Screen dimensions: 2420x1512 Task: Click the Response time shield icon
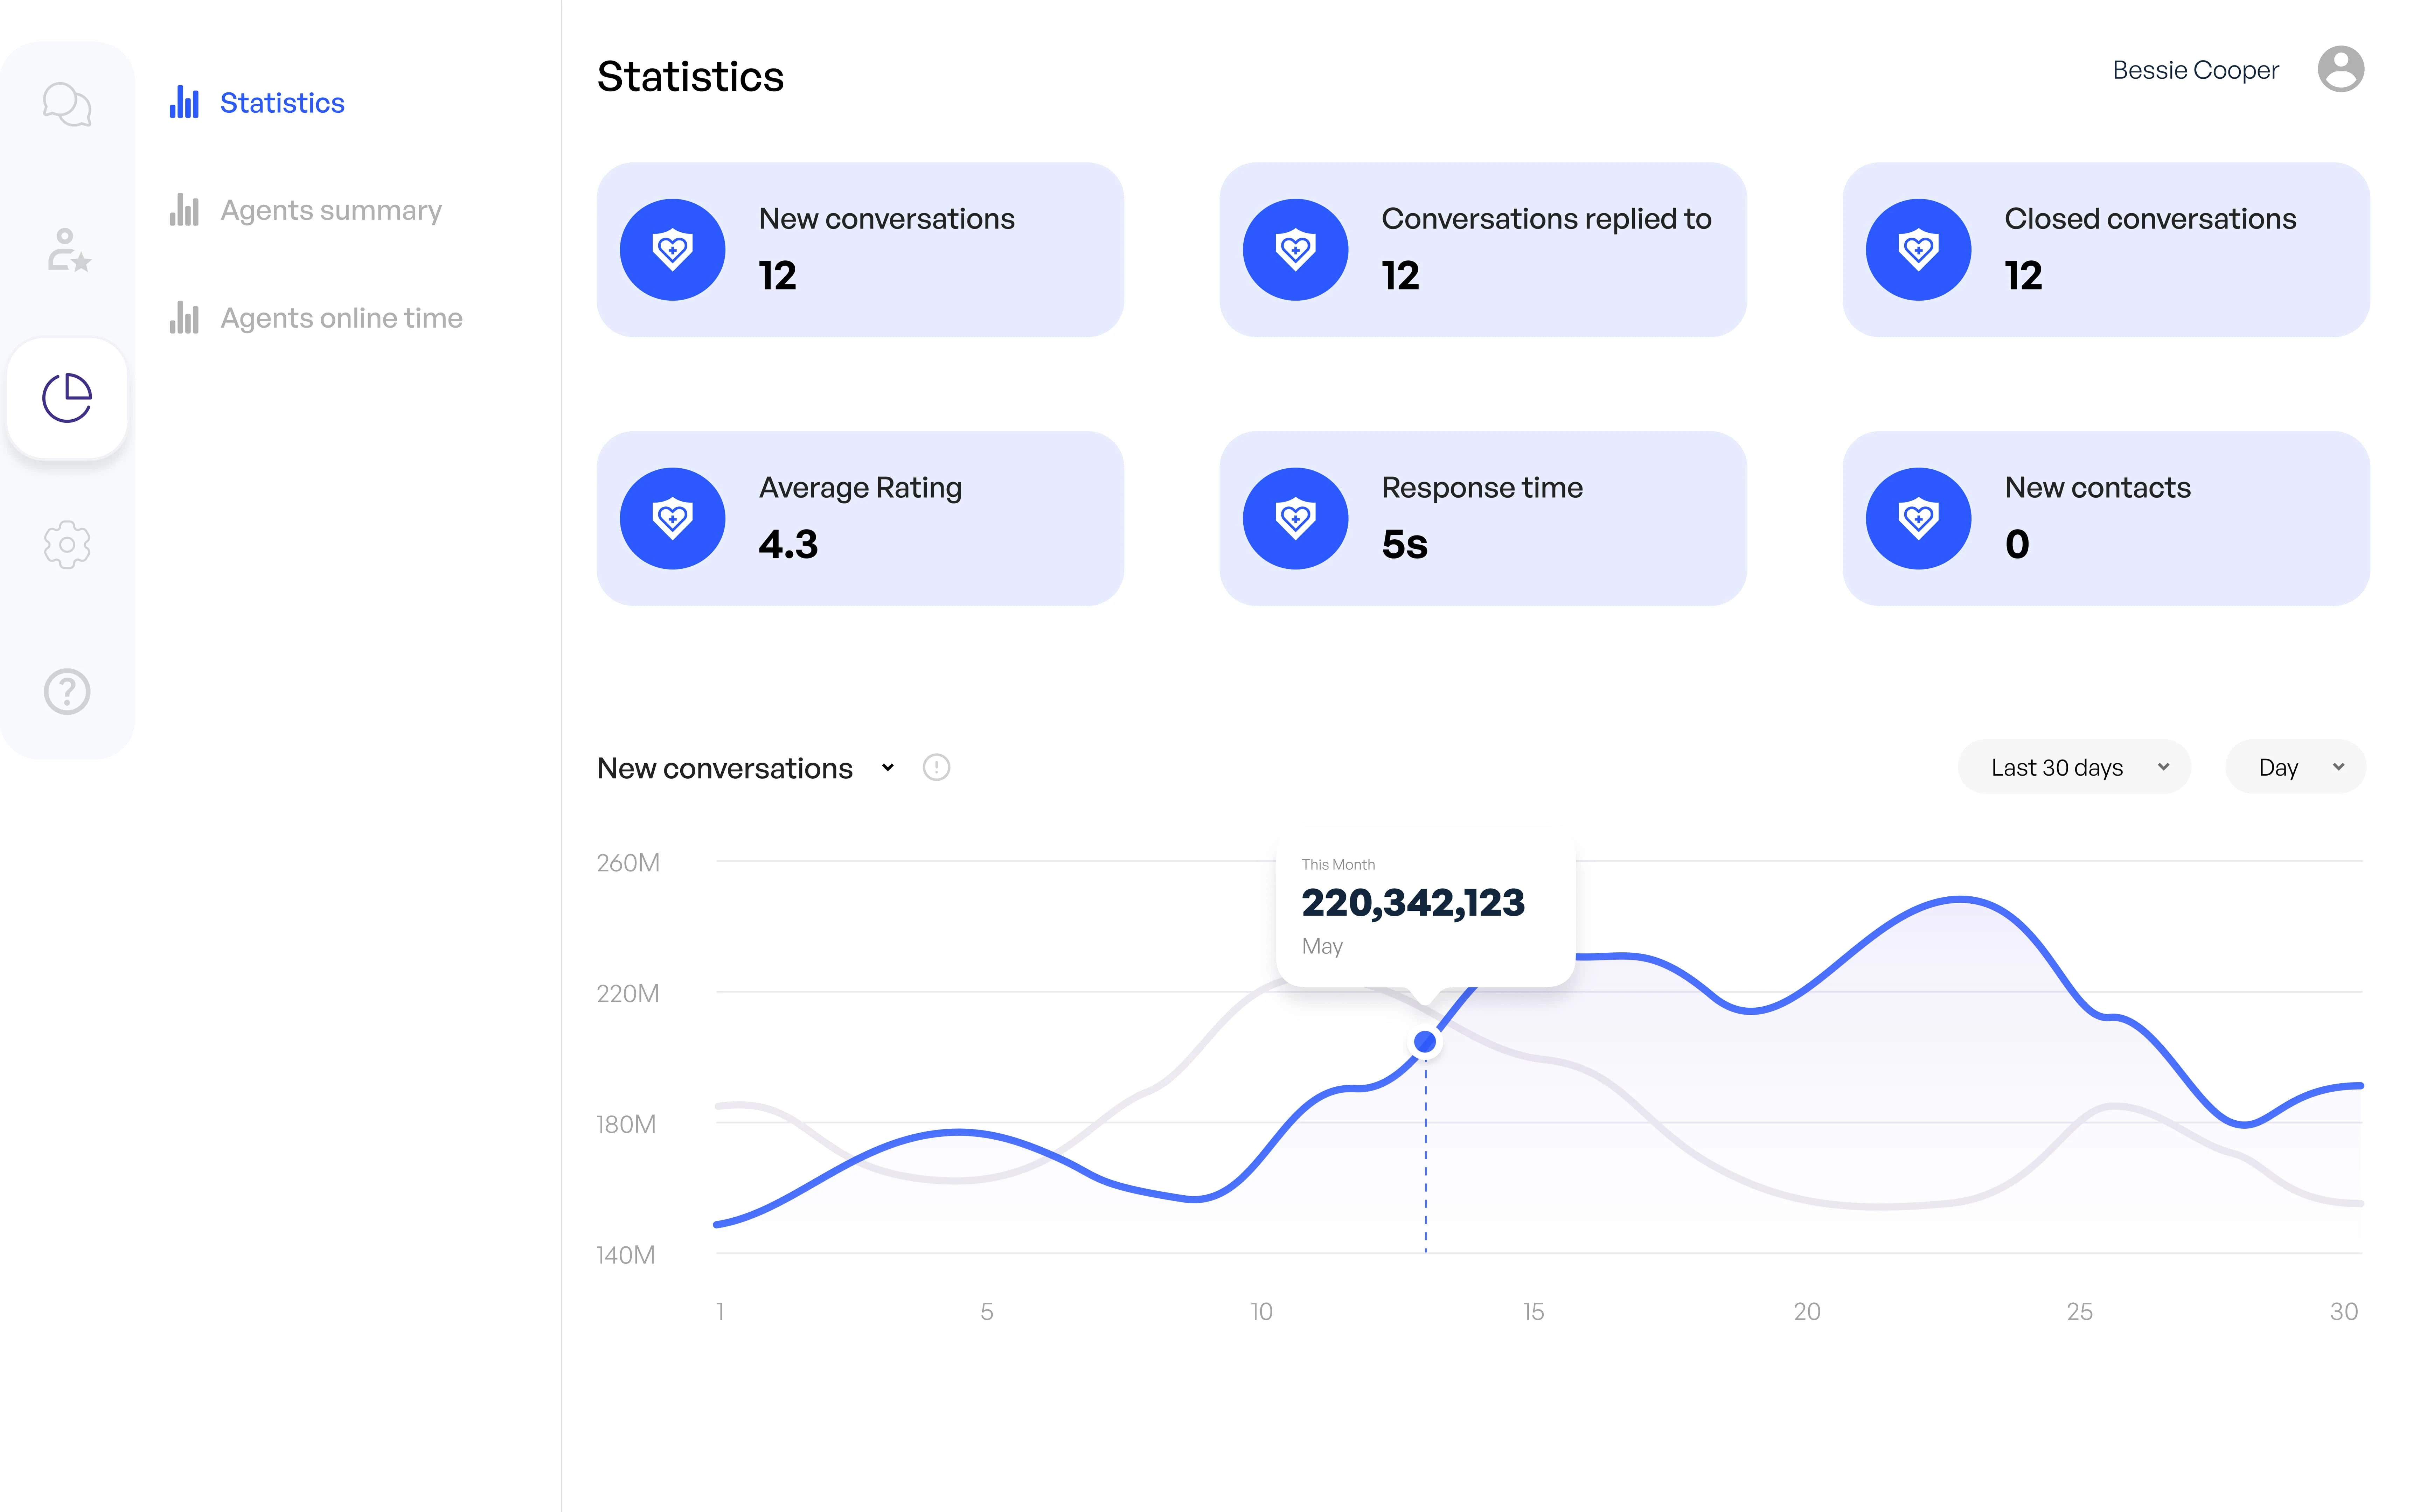[x=1295, y=518]
